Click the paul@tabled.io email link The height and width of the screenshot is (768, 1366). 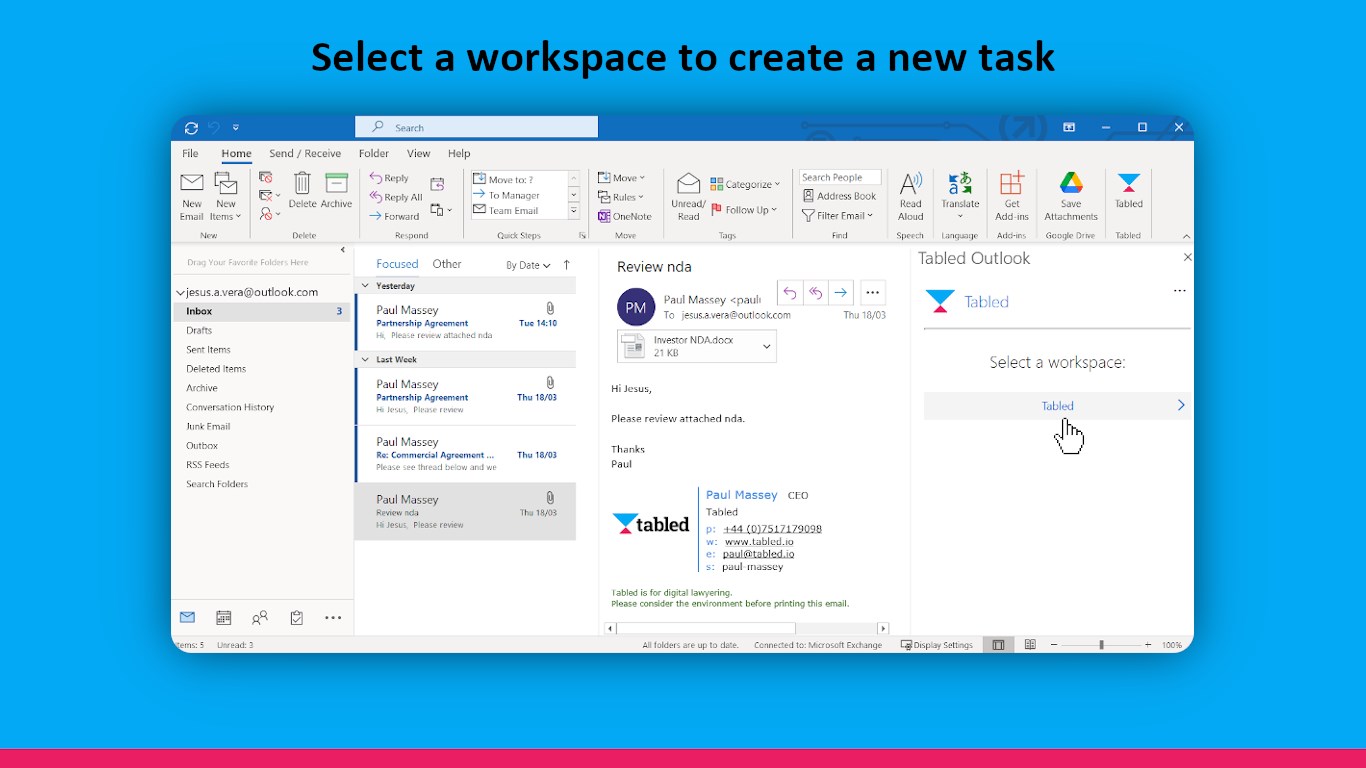click(x=759, y=554)
